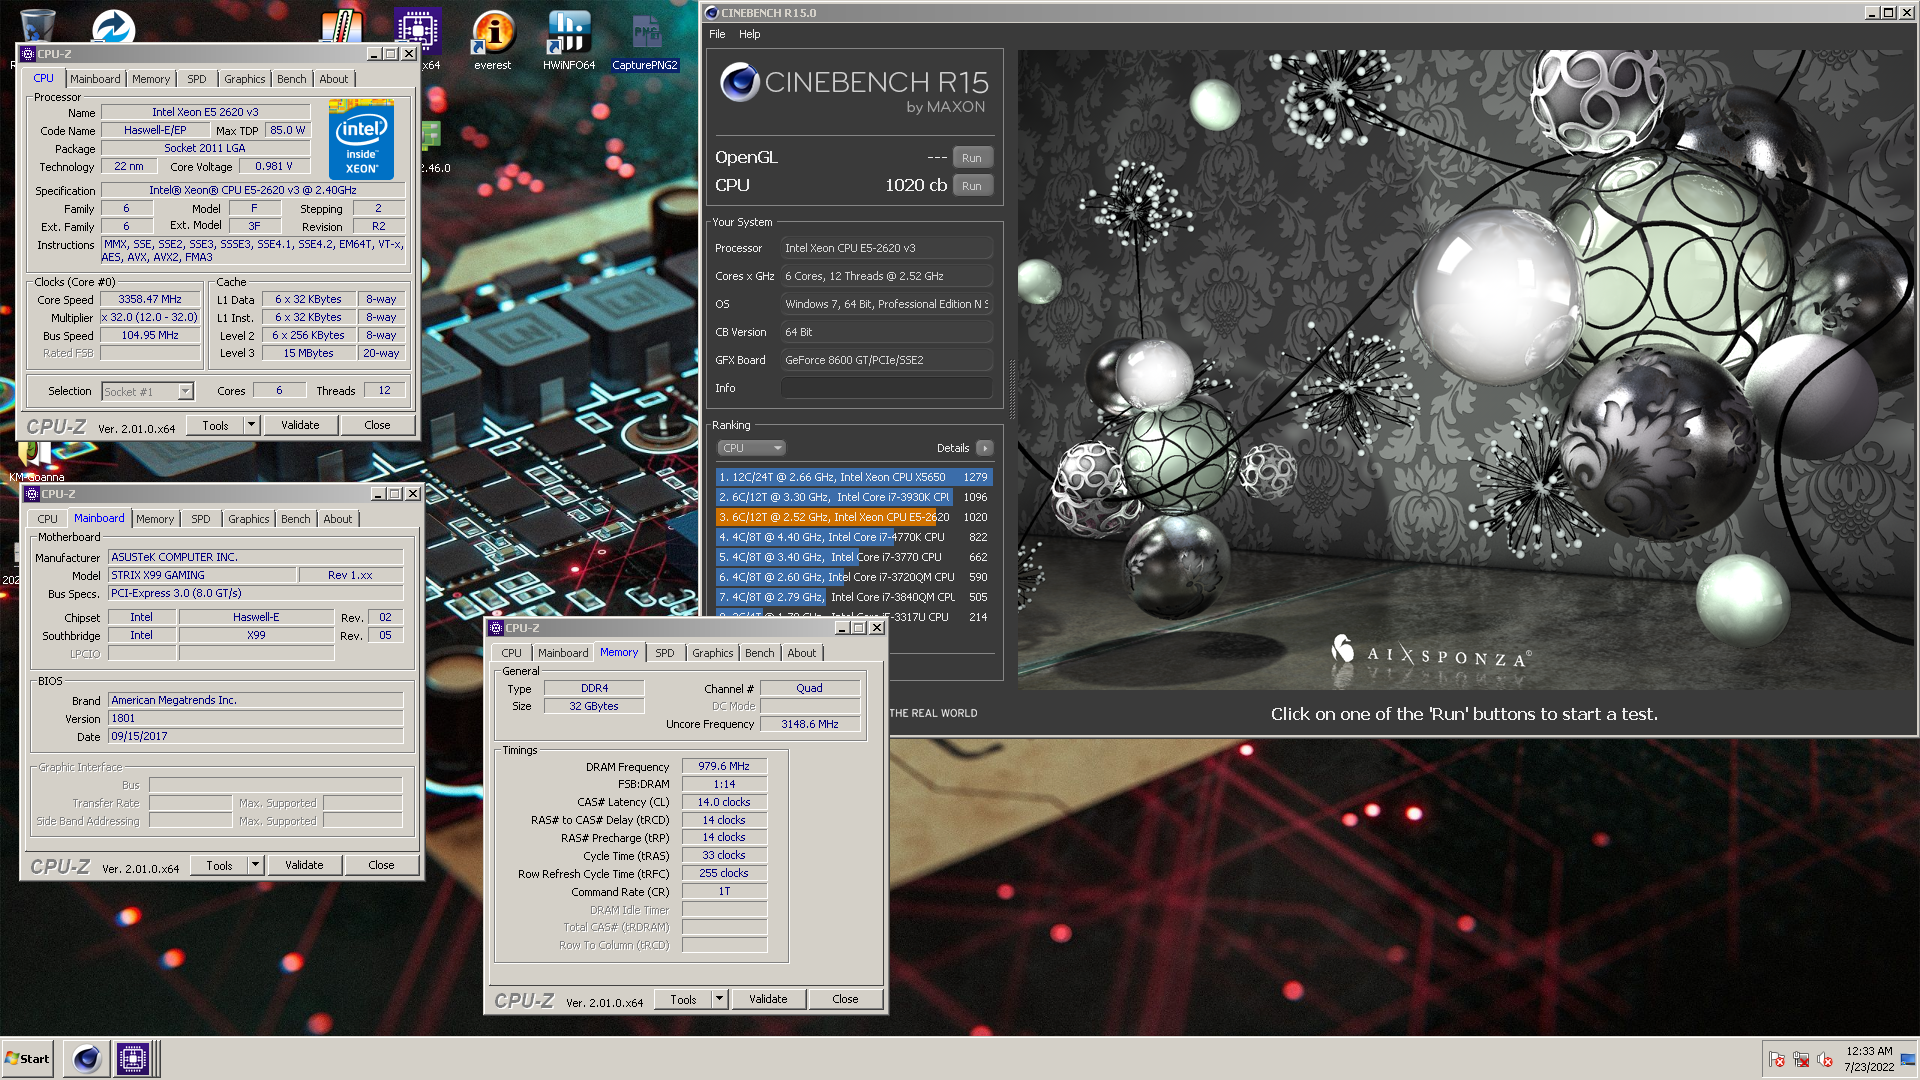Run the OpenGL benchmark

(x=972, y=158)
